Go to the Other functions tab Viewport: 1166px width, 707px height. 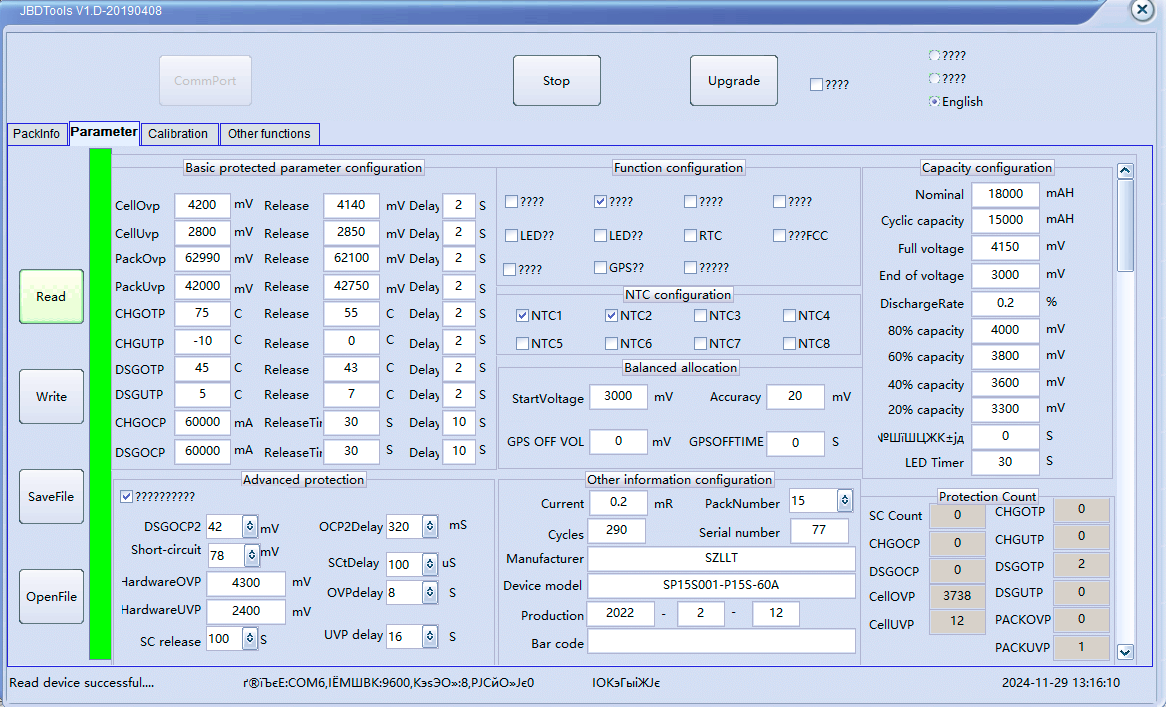(269, 134)
